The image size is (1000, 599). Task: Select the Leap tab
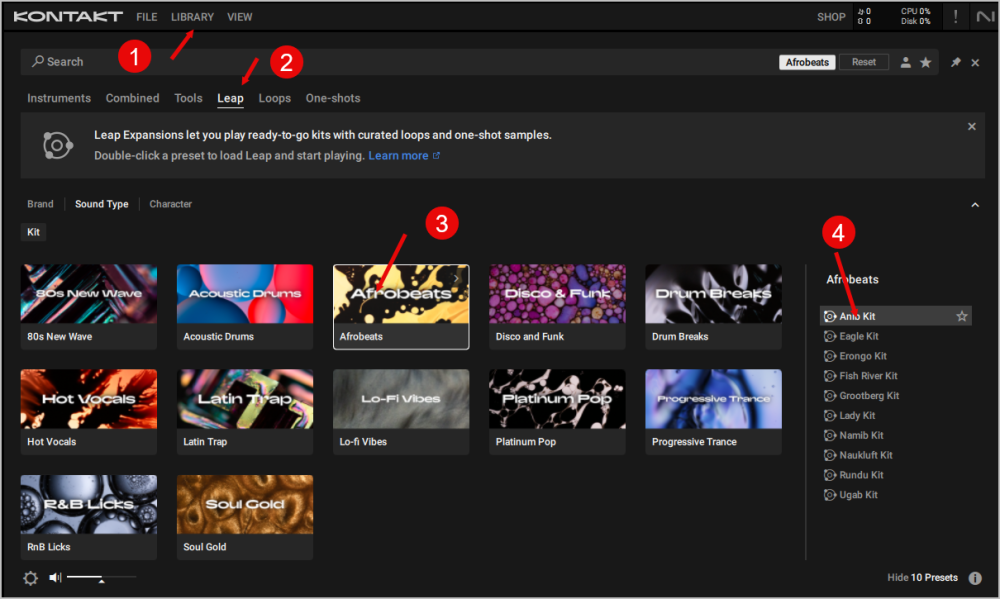point(230,98)
